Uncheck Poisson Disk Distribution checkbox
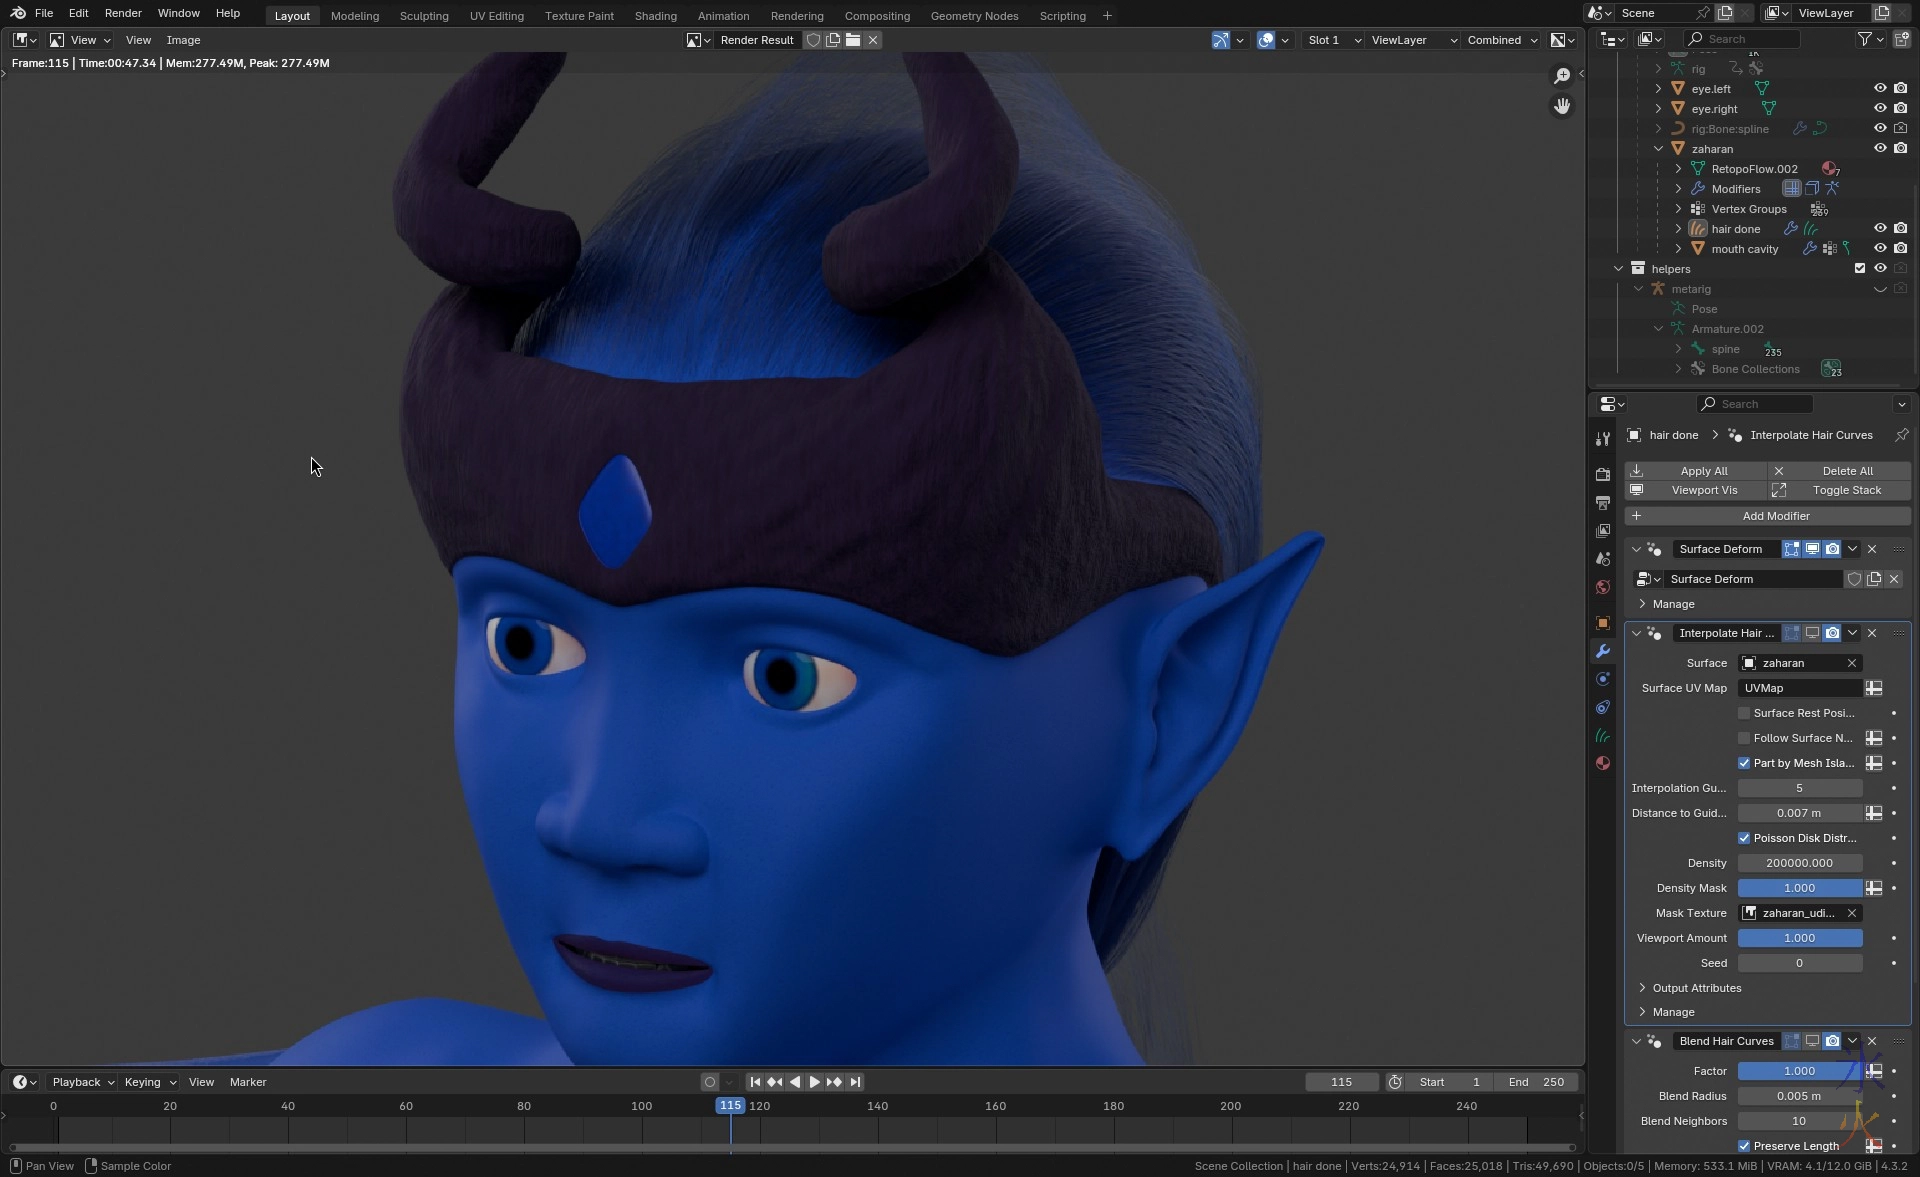The height and width of the screenshot is (1177, 1920). (1744, 838)
